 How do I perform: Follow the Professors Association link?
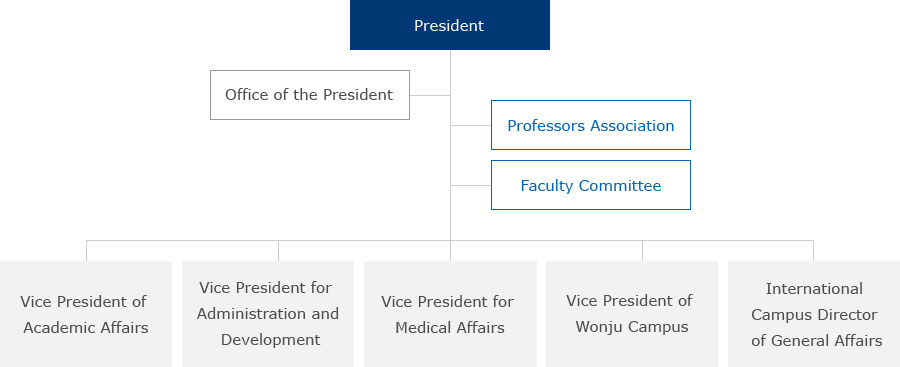click(x=591, y=125)
